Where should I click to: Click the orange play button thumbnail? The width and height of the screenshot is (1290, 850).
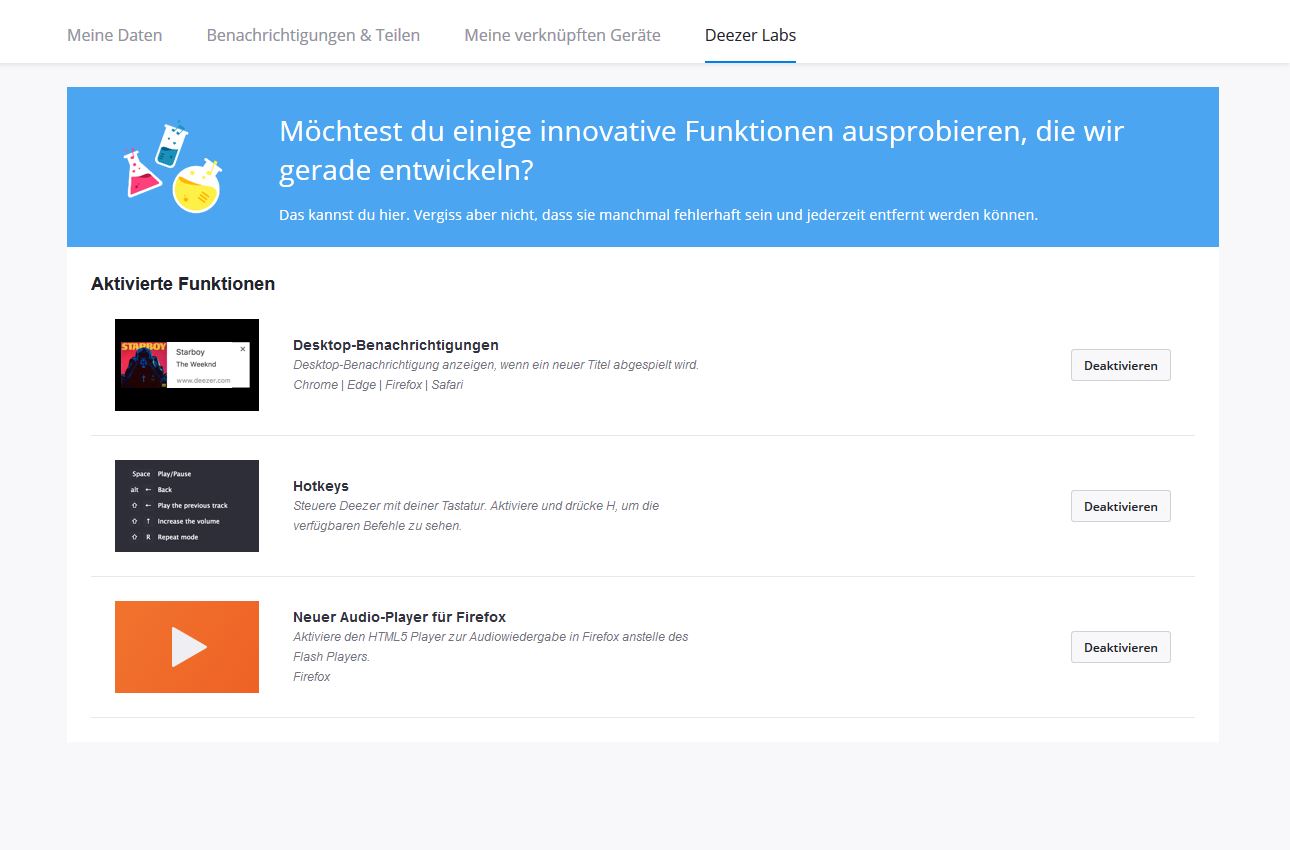click(x=187, y=647)
